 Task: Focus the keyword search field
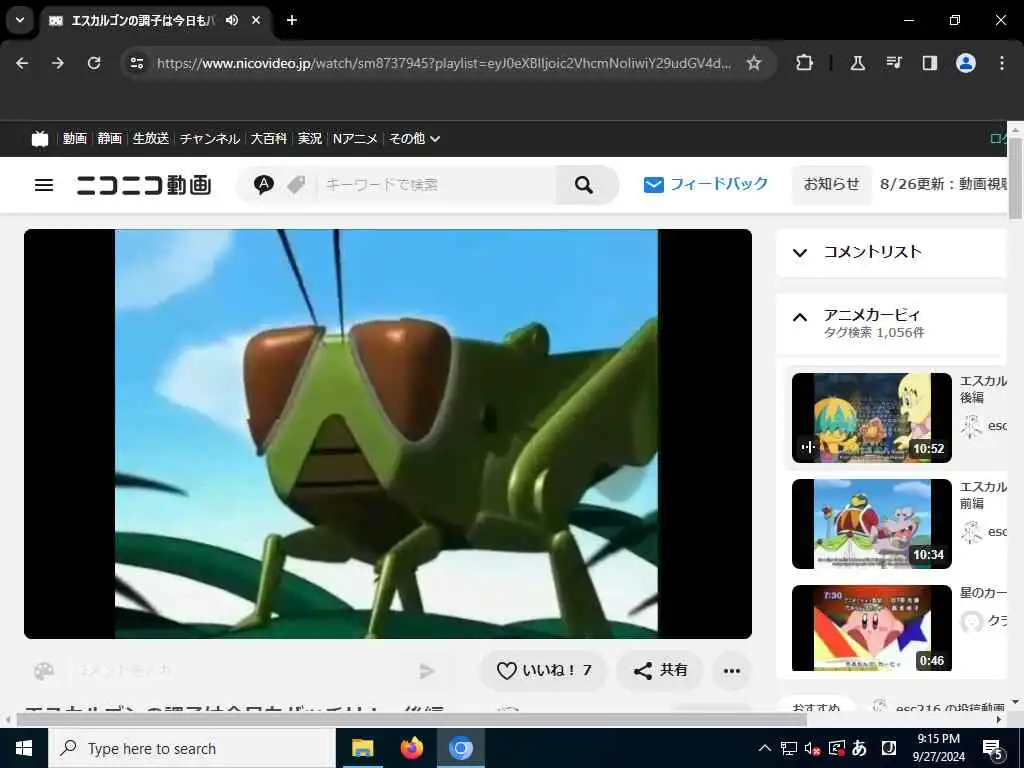[436, 185]
